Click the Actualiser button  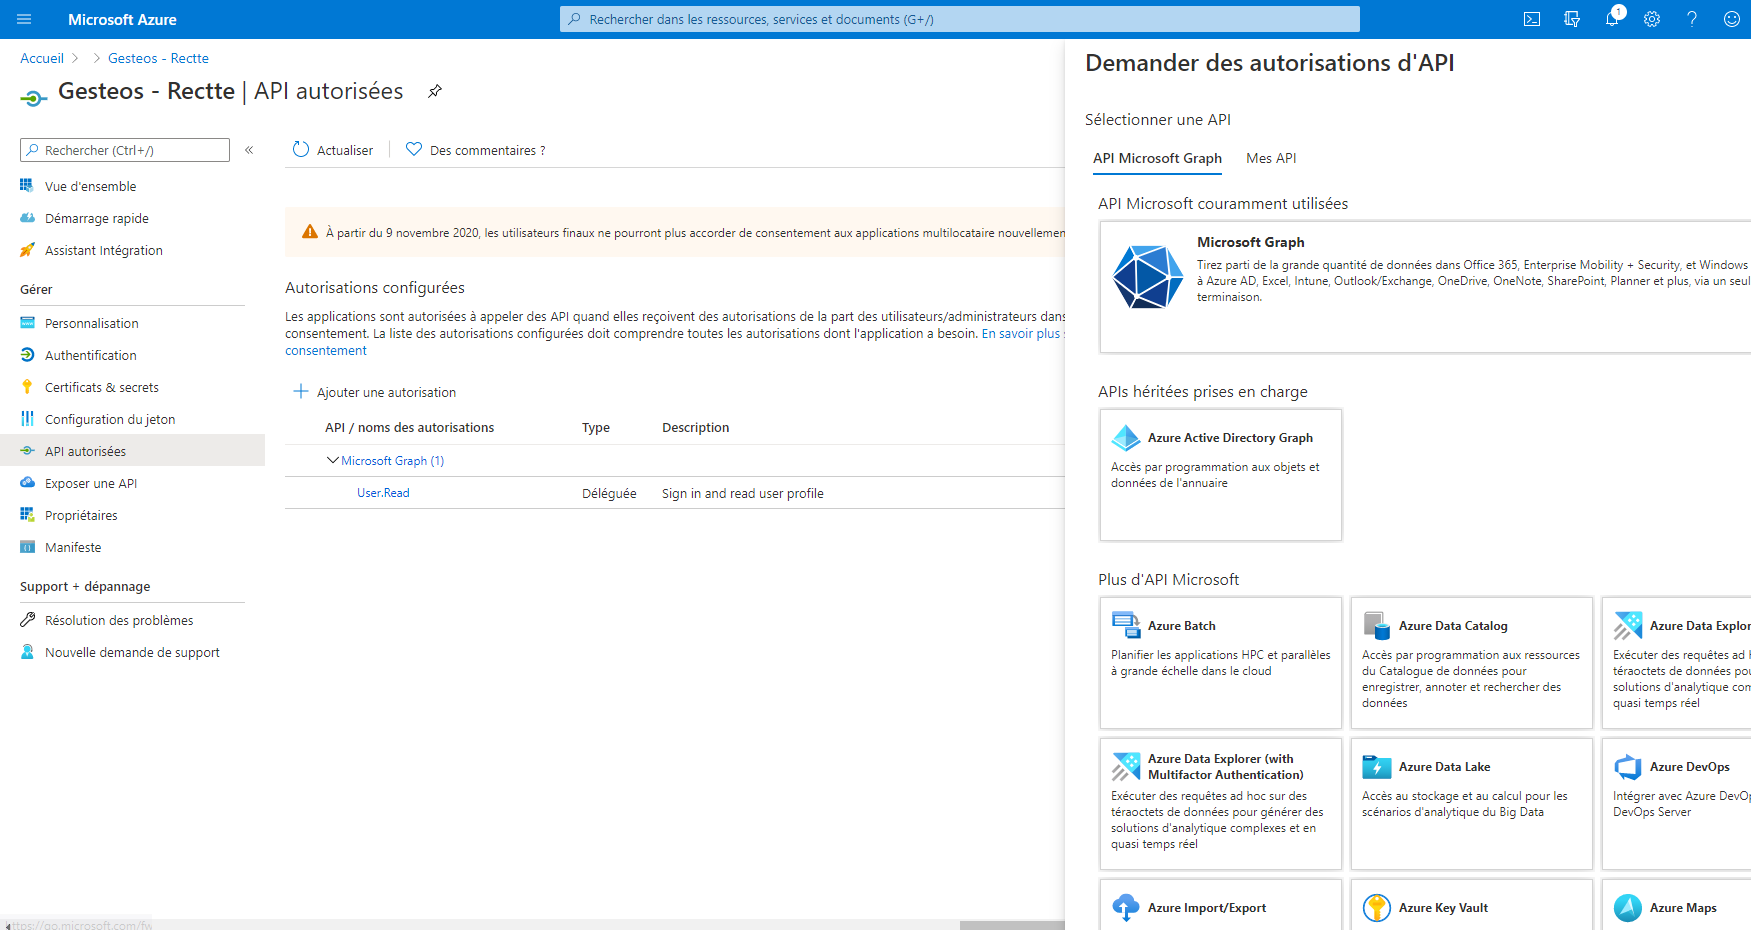(x=333, y=150)
